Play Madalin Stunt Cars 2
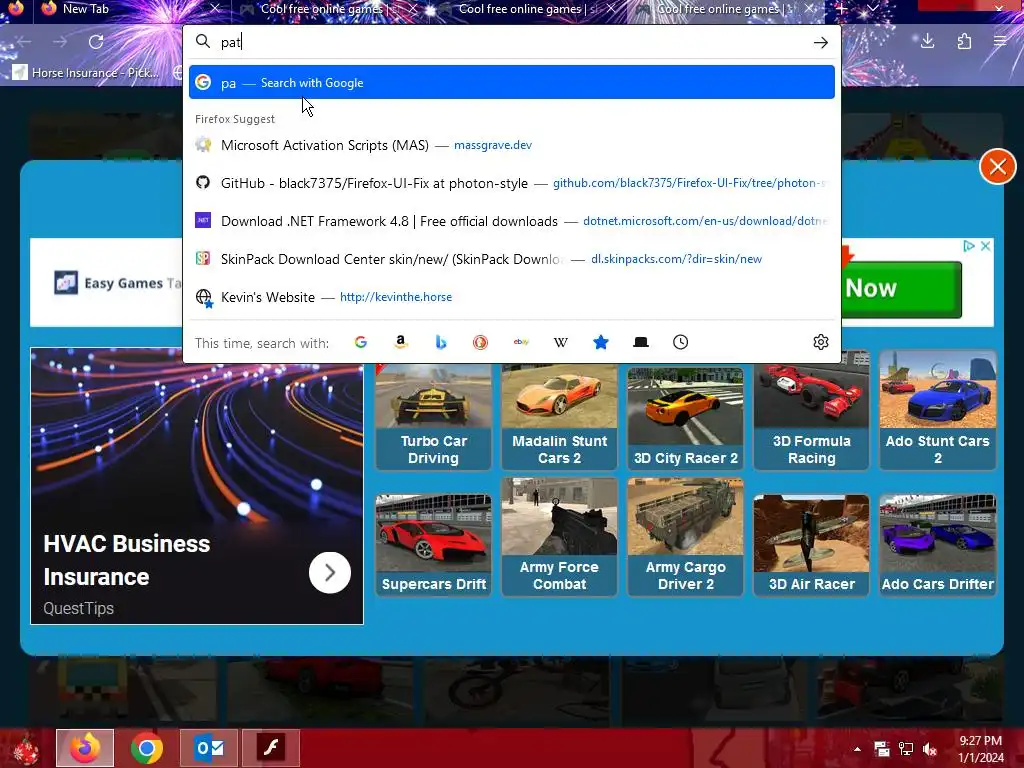 click(x=560, y=417)
